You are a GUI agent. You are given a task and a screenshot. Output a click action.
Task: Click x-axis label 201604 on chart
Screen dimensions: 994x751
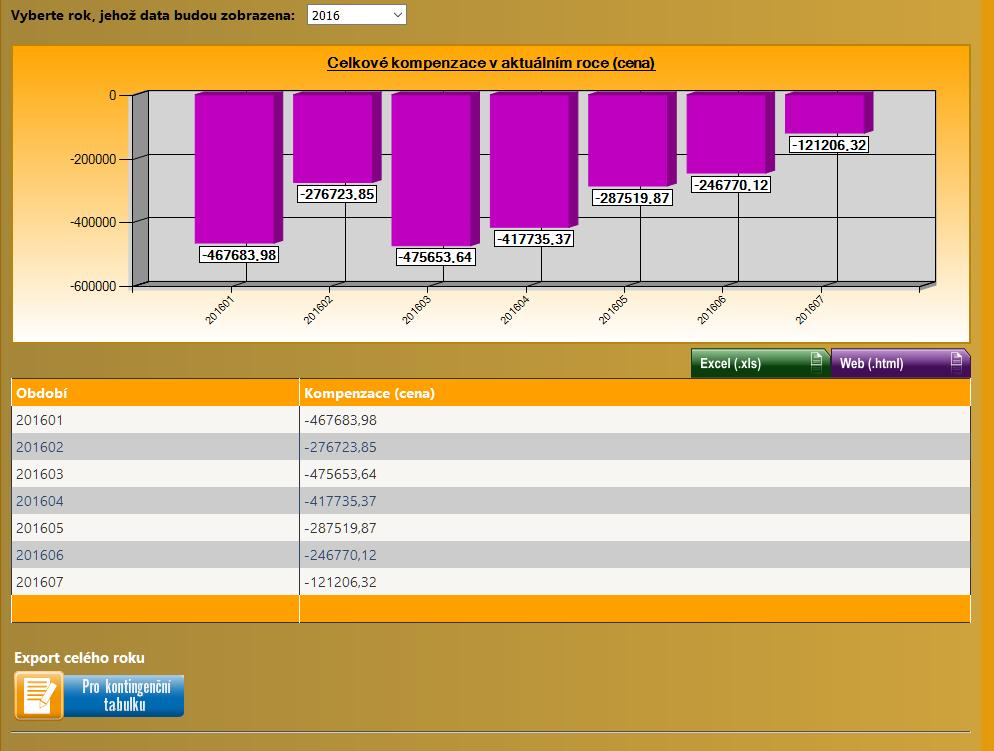[x=515, y=310]
